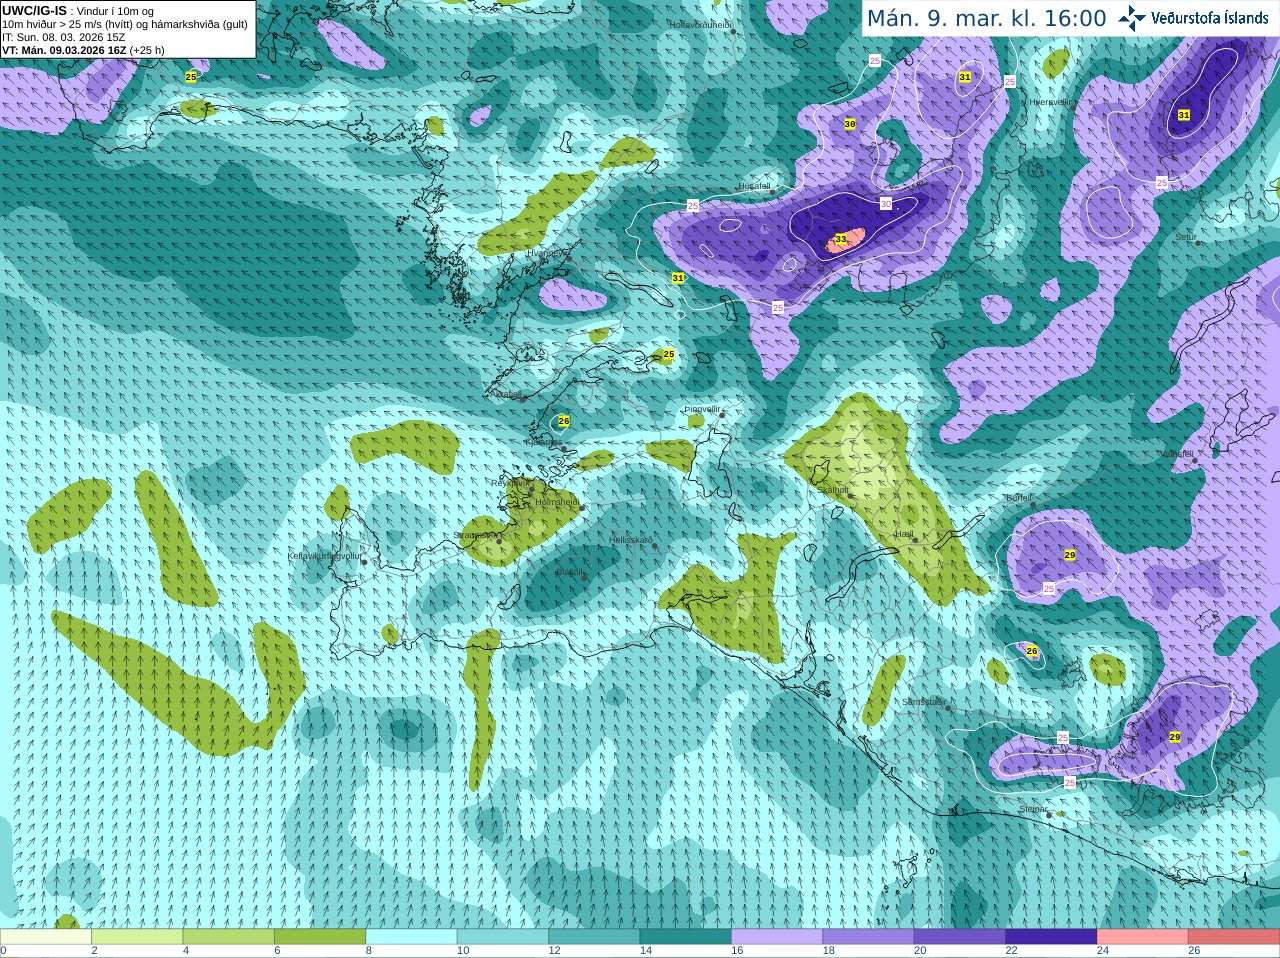Select the 2–4 m/s light green legend swatch
The height and width of the screenshot is (958, 1280).
coord(137,937)
